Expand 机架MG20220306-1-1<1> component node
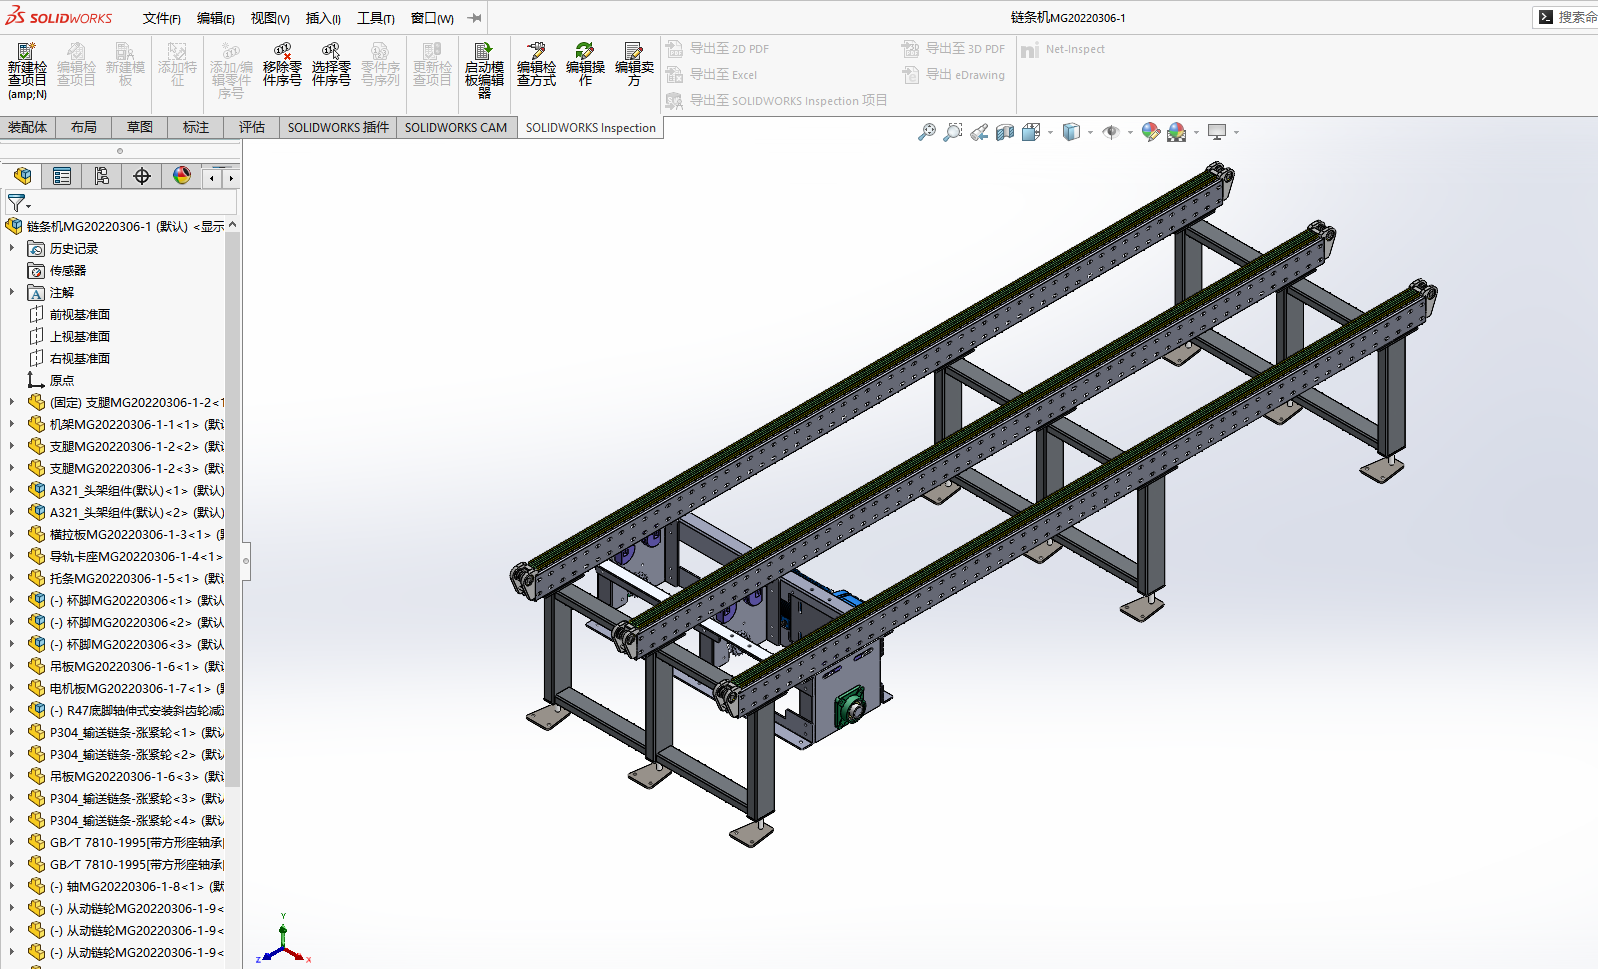The image size is (1598, 969). [x=12, y=424]
